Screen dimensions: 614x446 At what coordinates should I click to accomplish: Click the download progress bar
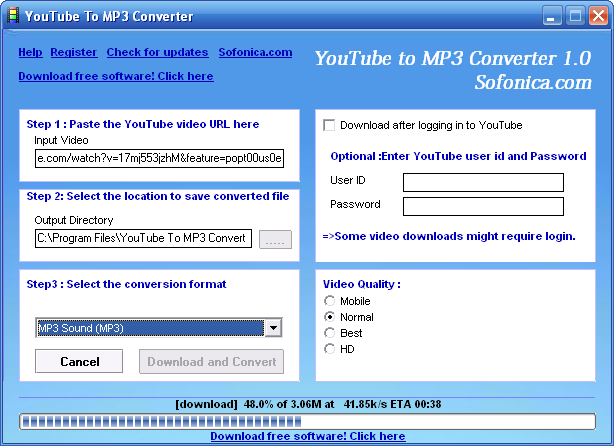click(307, 422)
